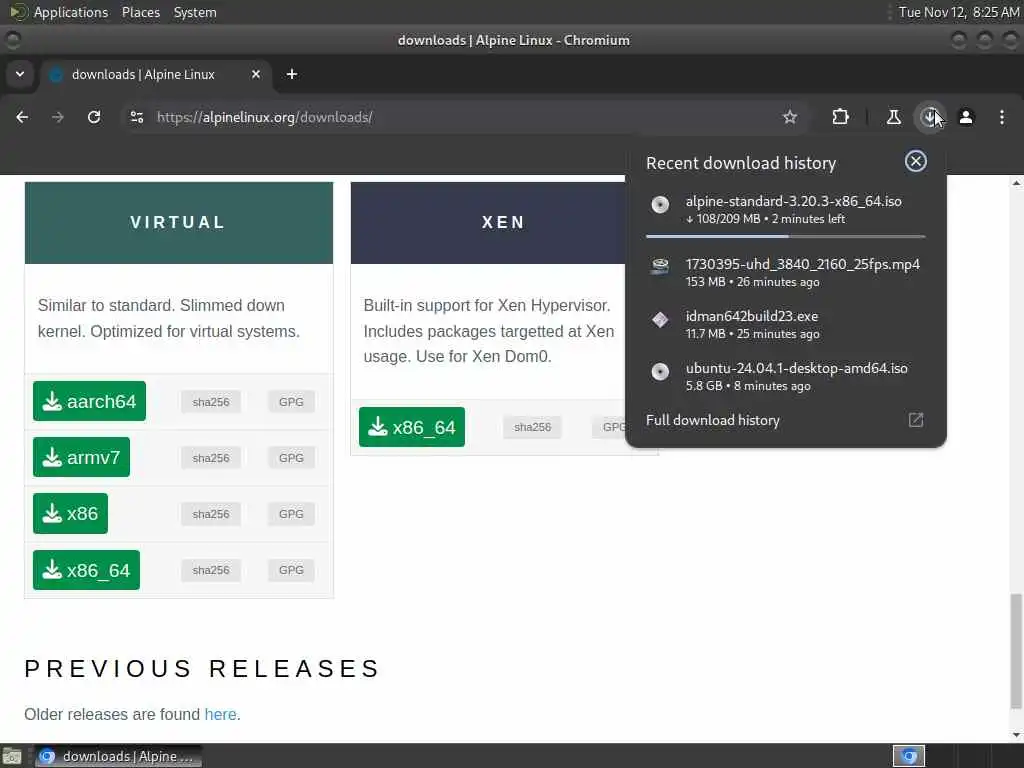1024x768 pixels.
Task: Open Full download history
Action: coord(786,420)
